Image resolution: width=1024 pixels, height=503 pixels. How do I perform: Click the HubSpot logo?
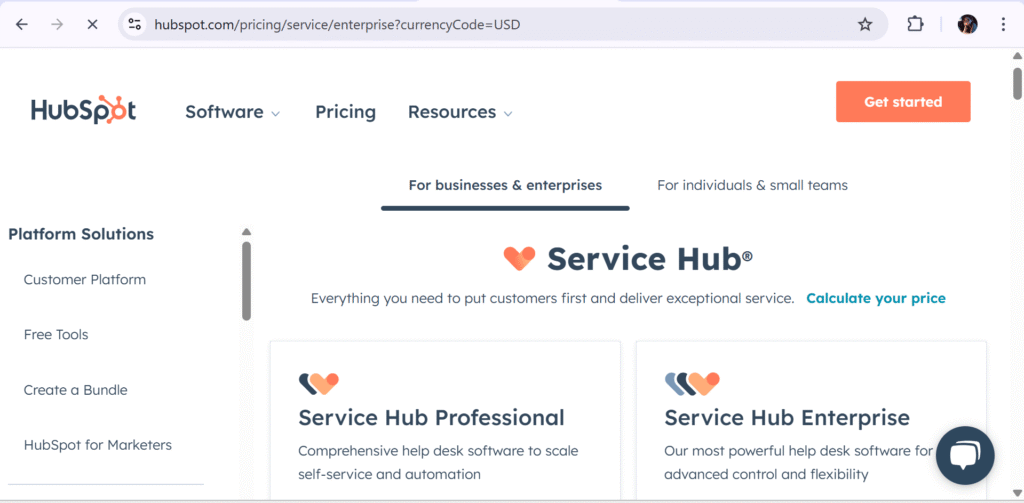click(x=84, y=111)
